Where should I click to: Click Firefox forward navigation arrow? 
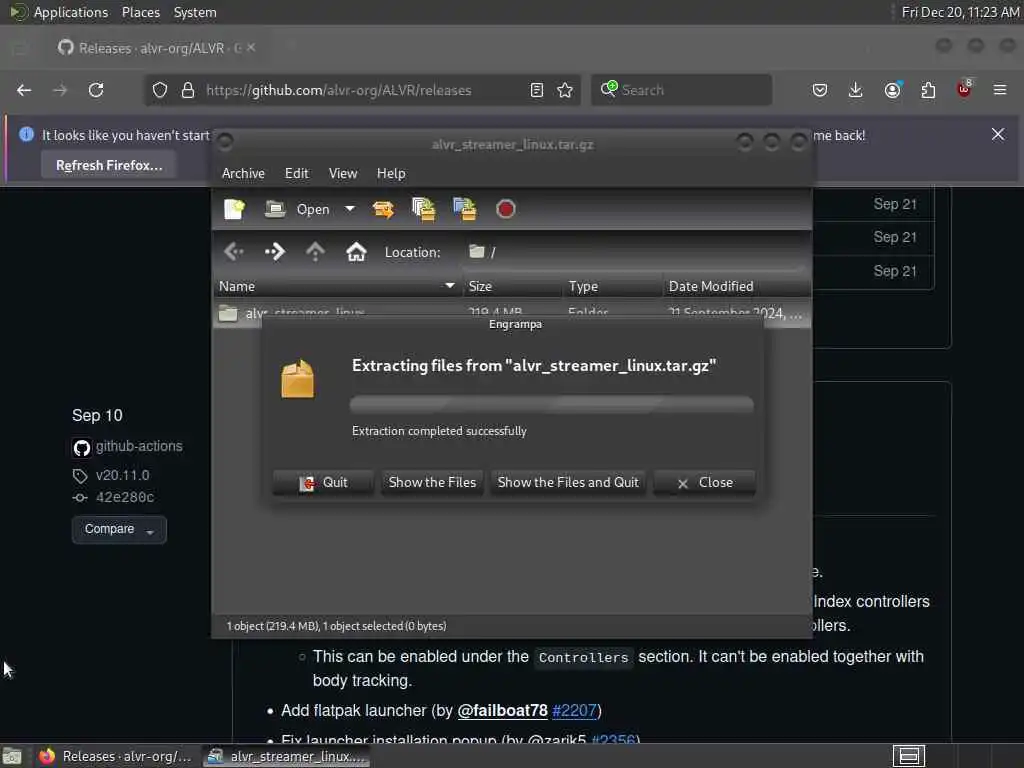tap(60, 90)
